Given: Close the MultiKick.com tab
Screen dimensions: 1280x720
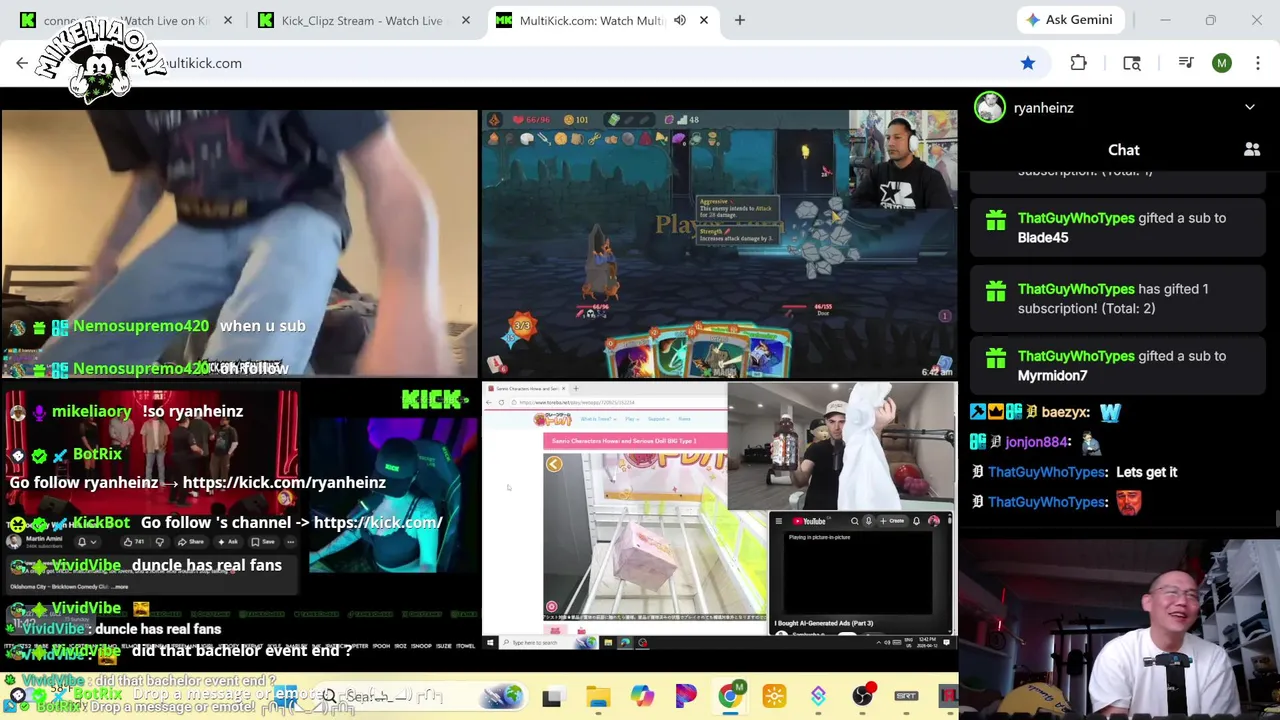Looking at the screenshot, I should pos(704,20).
